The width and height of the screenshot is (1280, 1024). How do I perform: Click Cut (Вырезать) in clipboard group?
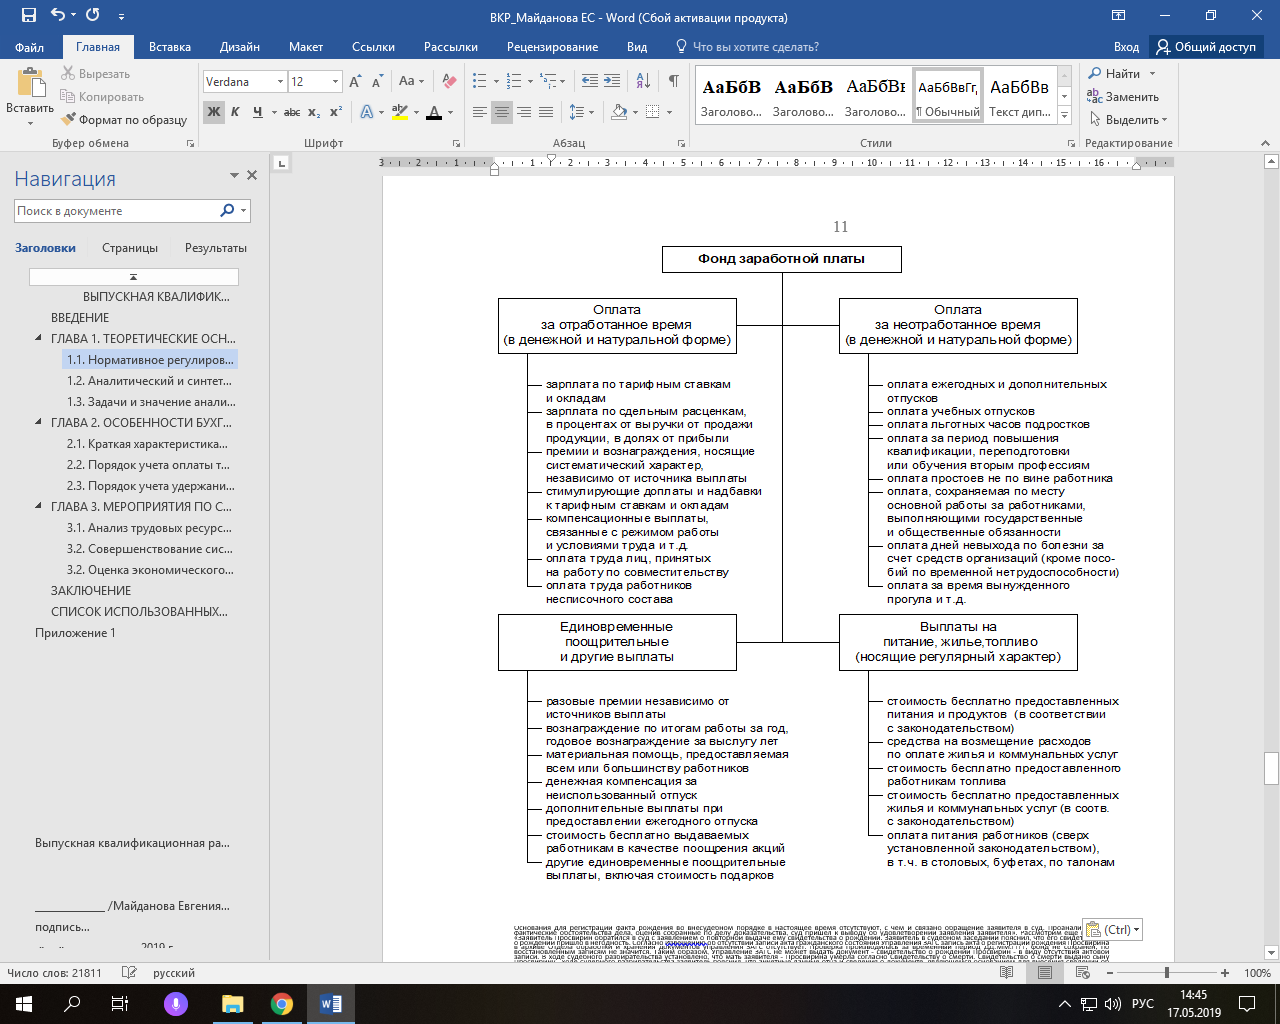96,74
